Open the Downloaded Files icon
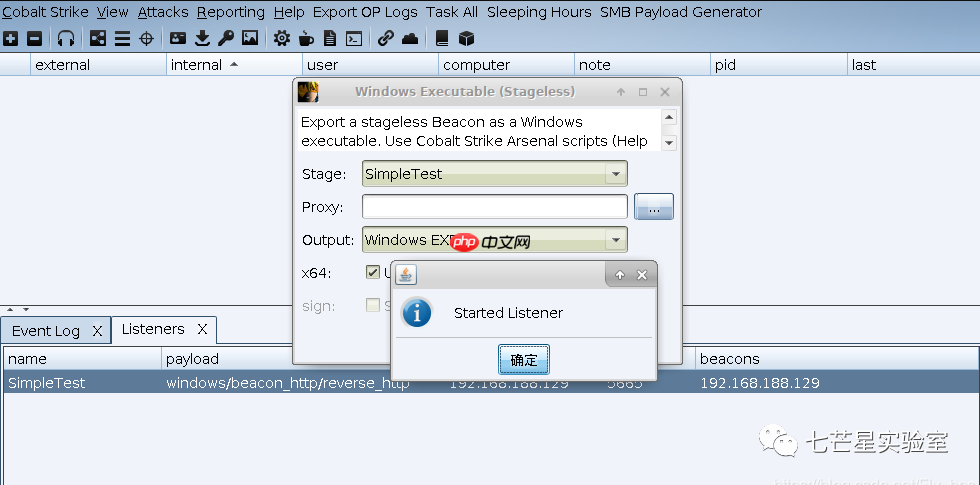 pyautogui.click(x=202, y=39)
